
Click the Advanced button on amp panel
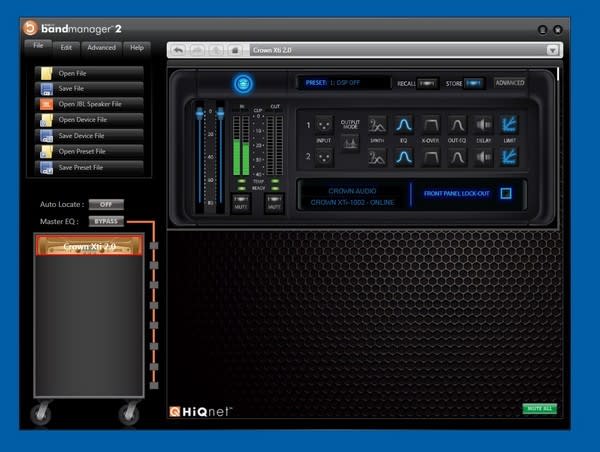click(510, 83)
